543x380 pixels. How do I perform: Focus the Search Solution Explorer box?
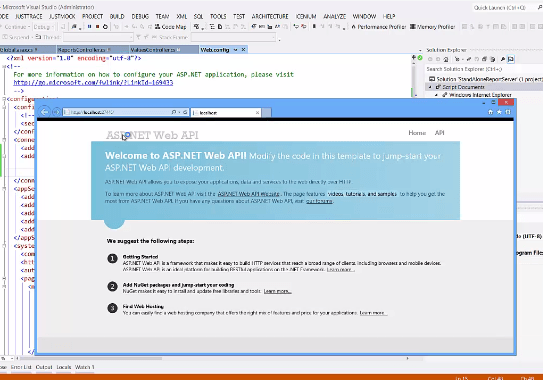[x=484, y=69]
